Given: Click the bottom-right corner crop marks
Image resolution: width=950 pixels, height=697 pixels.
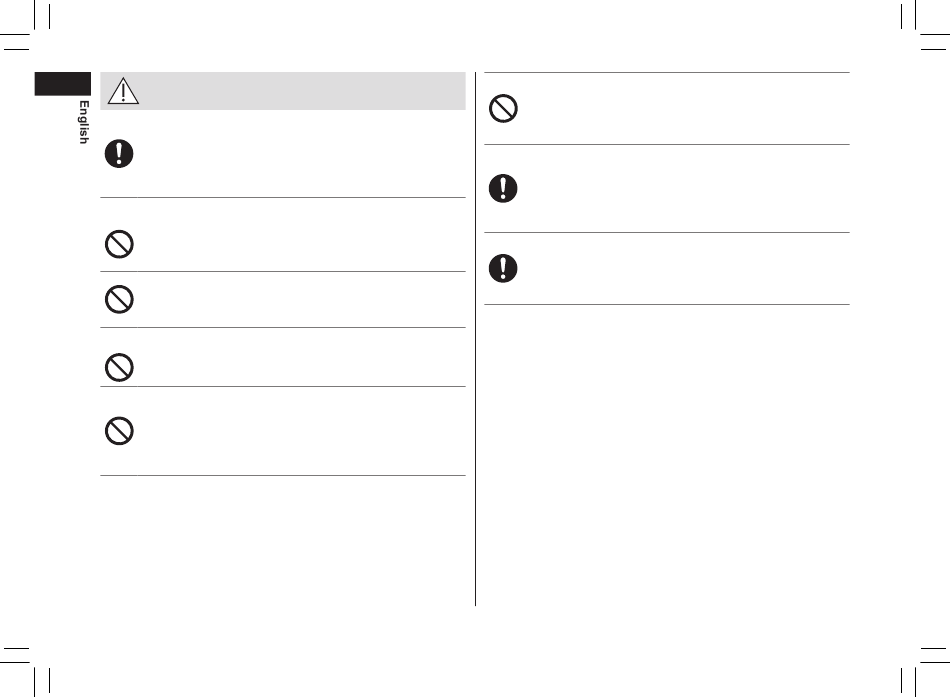Looking at the screenshot, I should click(x=925, y=672).
